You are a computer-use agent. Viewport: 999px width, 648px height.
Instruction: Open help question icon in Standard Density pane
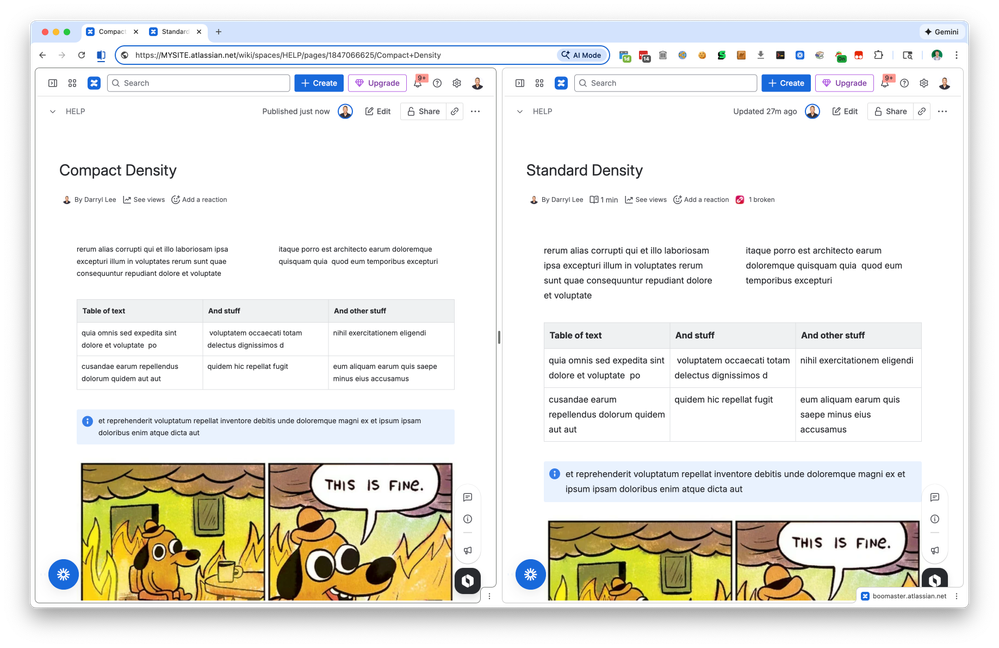click(904, 83)
